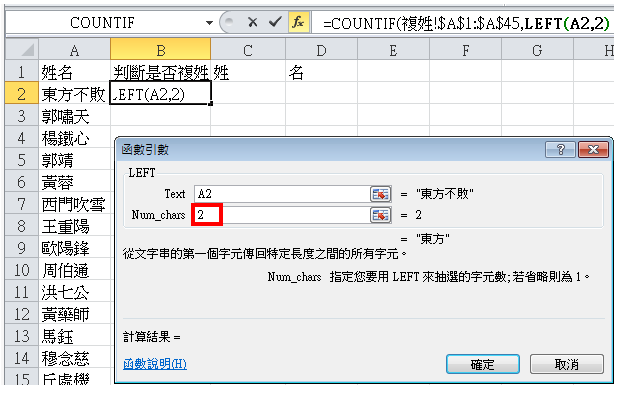Click cell C1 containing 姓
Viewport: 625px width, 395px height.
point(248,72)
